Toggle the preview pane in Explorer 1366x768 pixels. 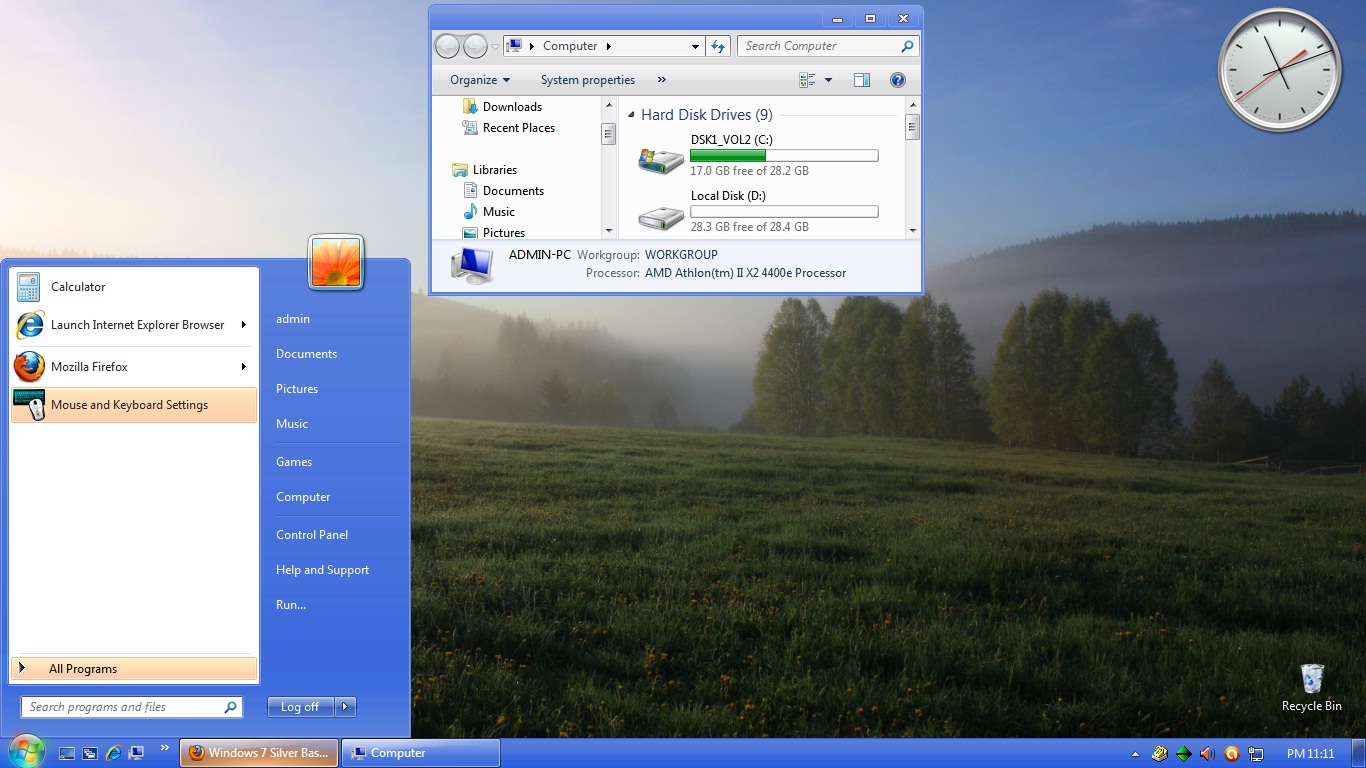(x=861, y=79)
